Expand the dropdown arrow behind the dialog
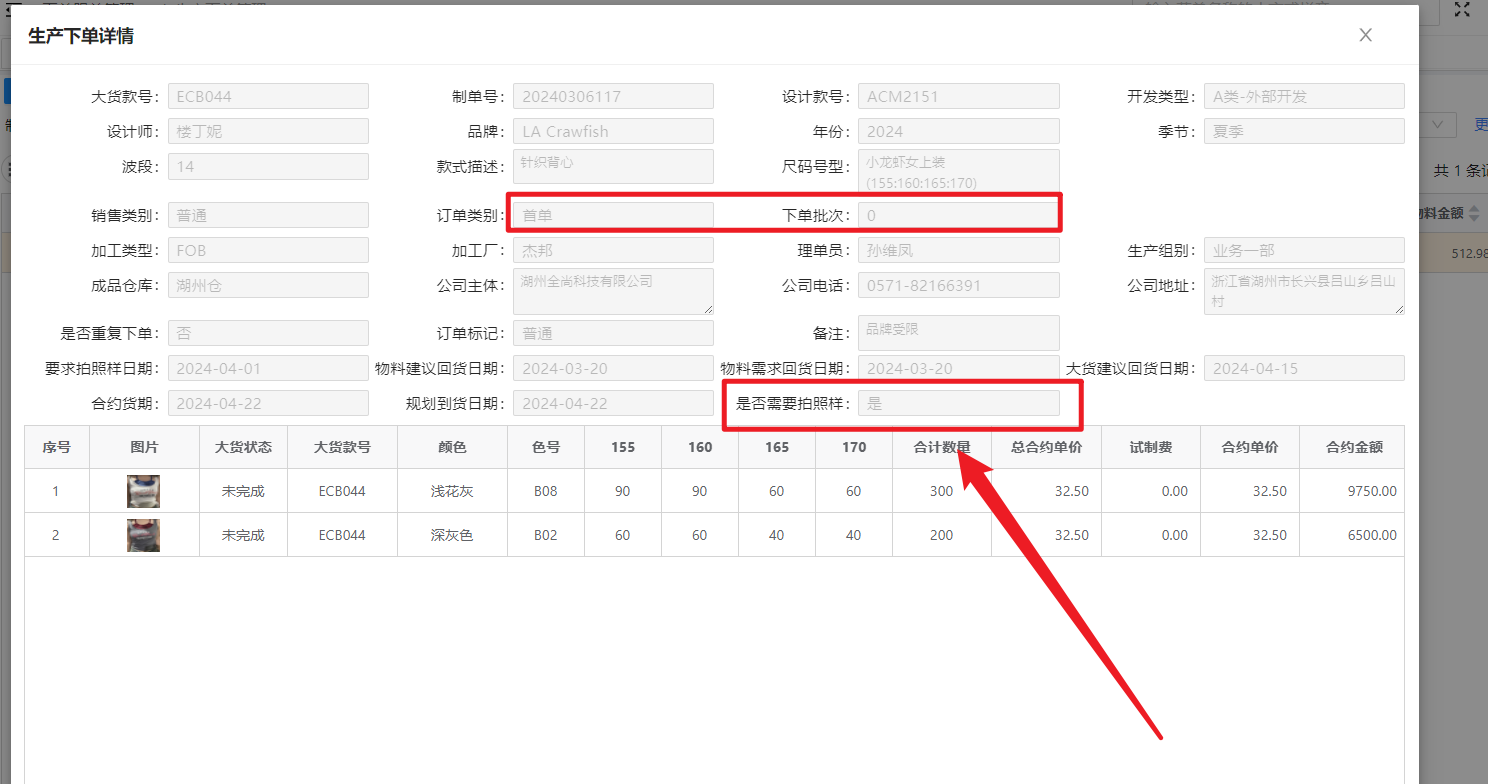 [x=1437, y=125]
